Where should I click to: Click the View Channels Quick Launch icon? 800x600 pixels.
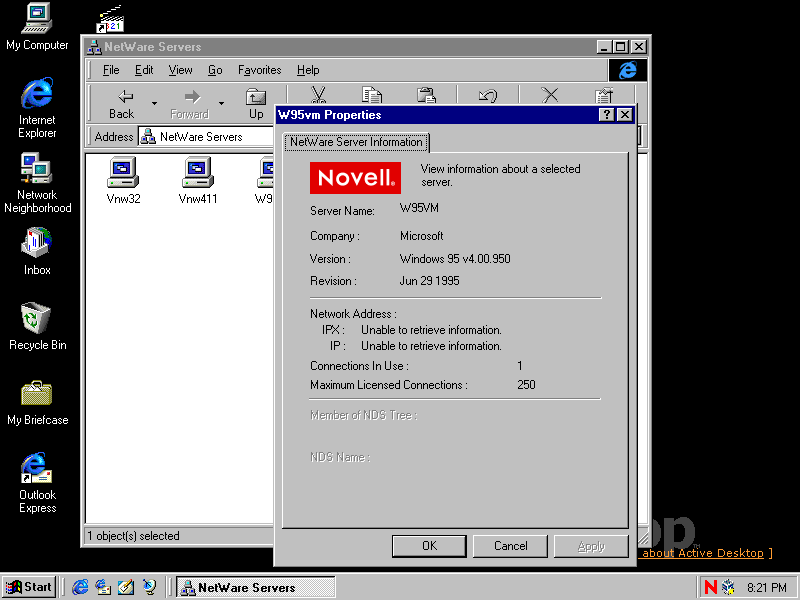click(149, 587)
